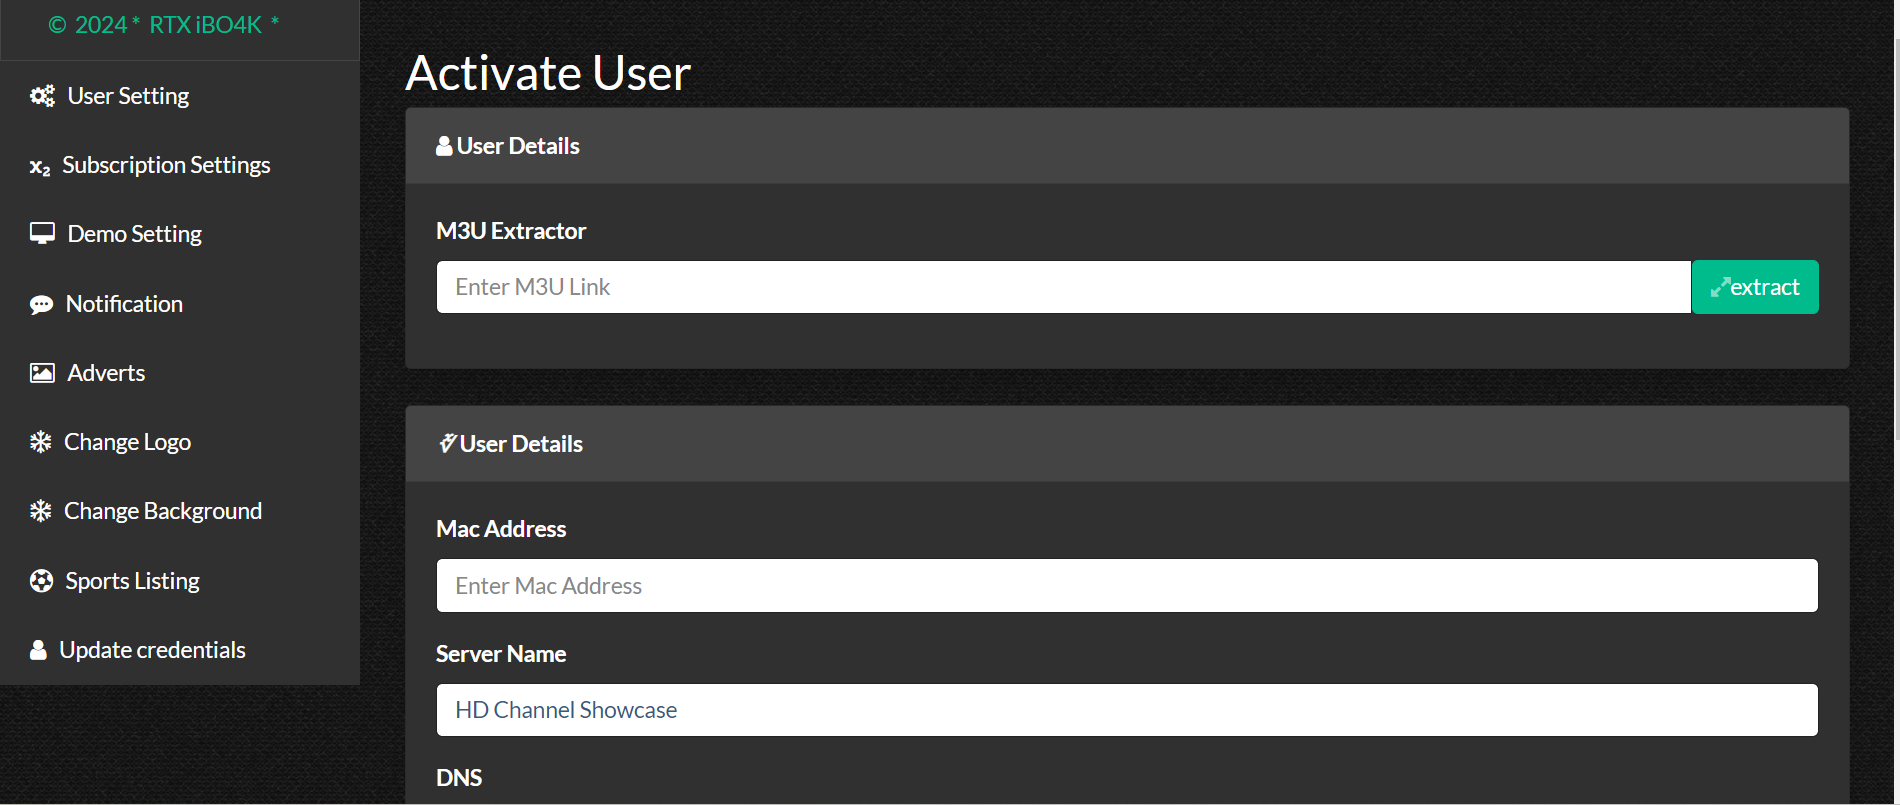Click the chat bubble icon beside Notification
Image resolution: width=1900 pixels, height=805 pixels.
pyautogui.click(x=41, y=305)
